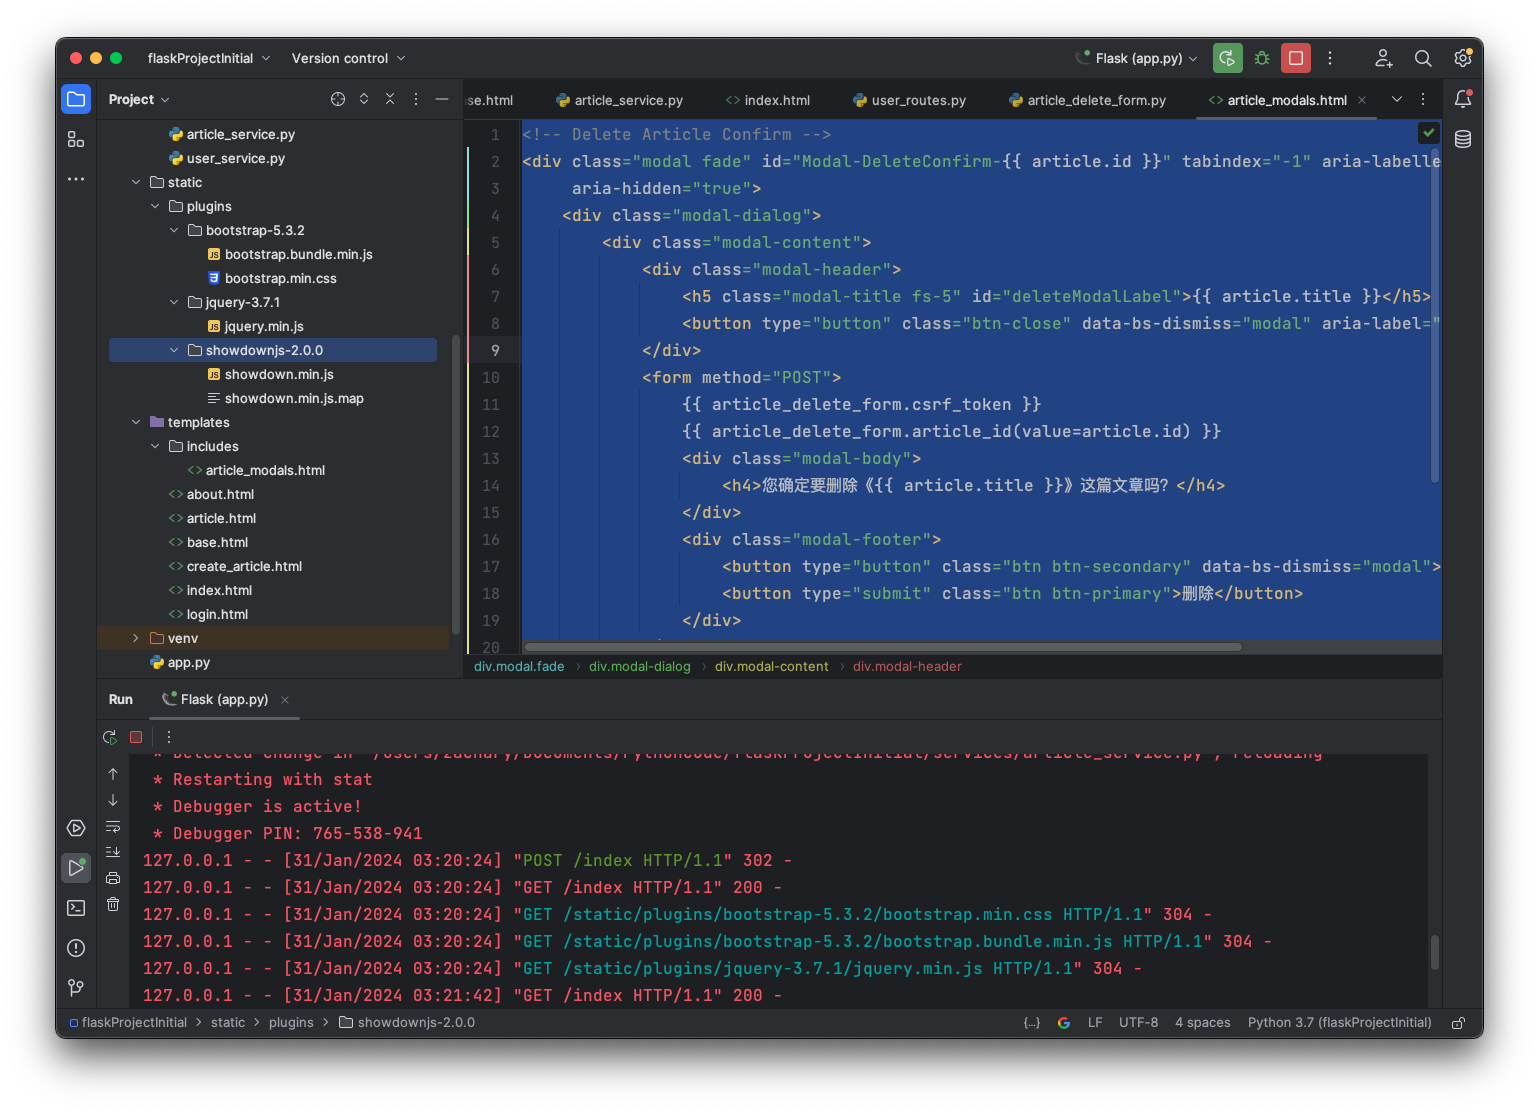The width and height of the screenshot is (1539, 1112).
Task: Click the Search Everywhere magnifier icon
Action: coord(1423,58)
